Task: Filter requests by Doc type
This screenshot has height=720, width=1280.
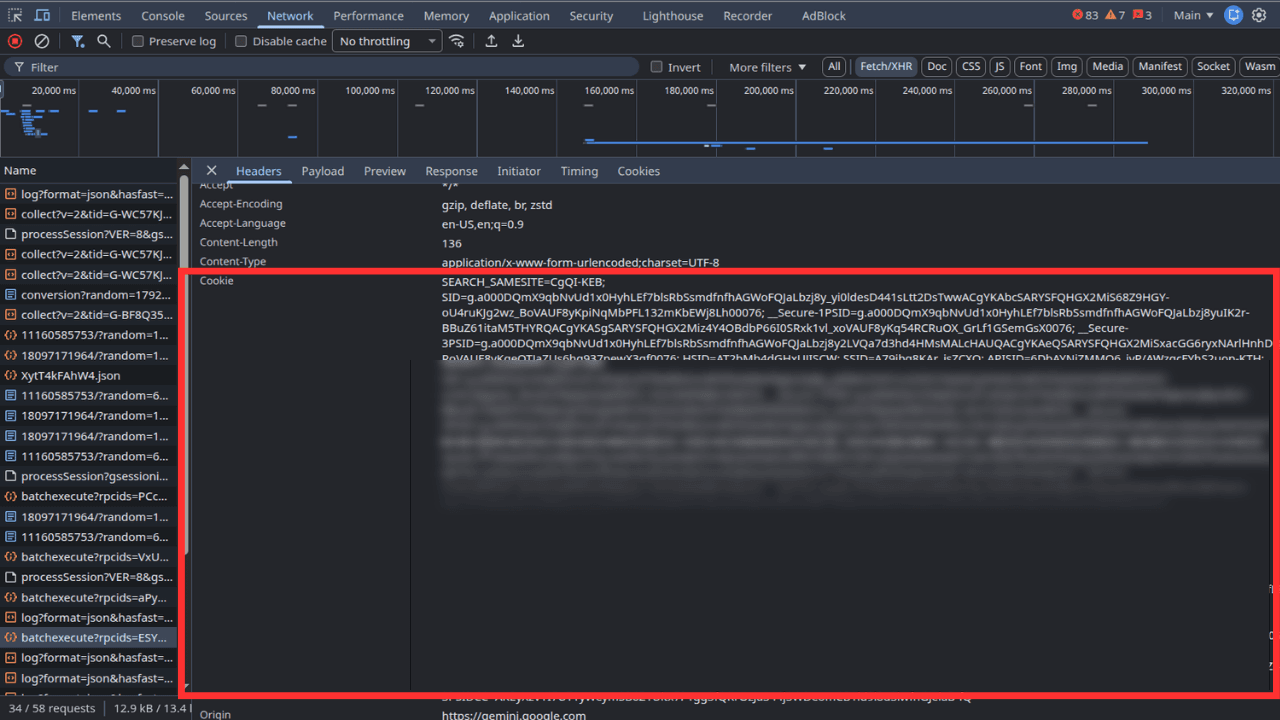Action: click(x=937, y=67)
